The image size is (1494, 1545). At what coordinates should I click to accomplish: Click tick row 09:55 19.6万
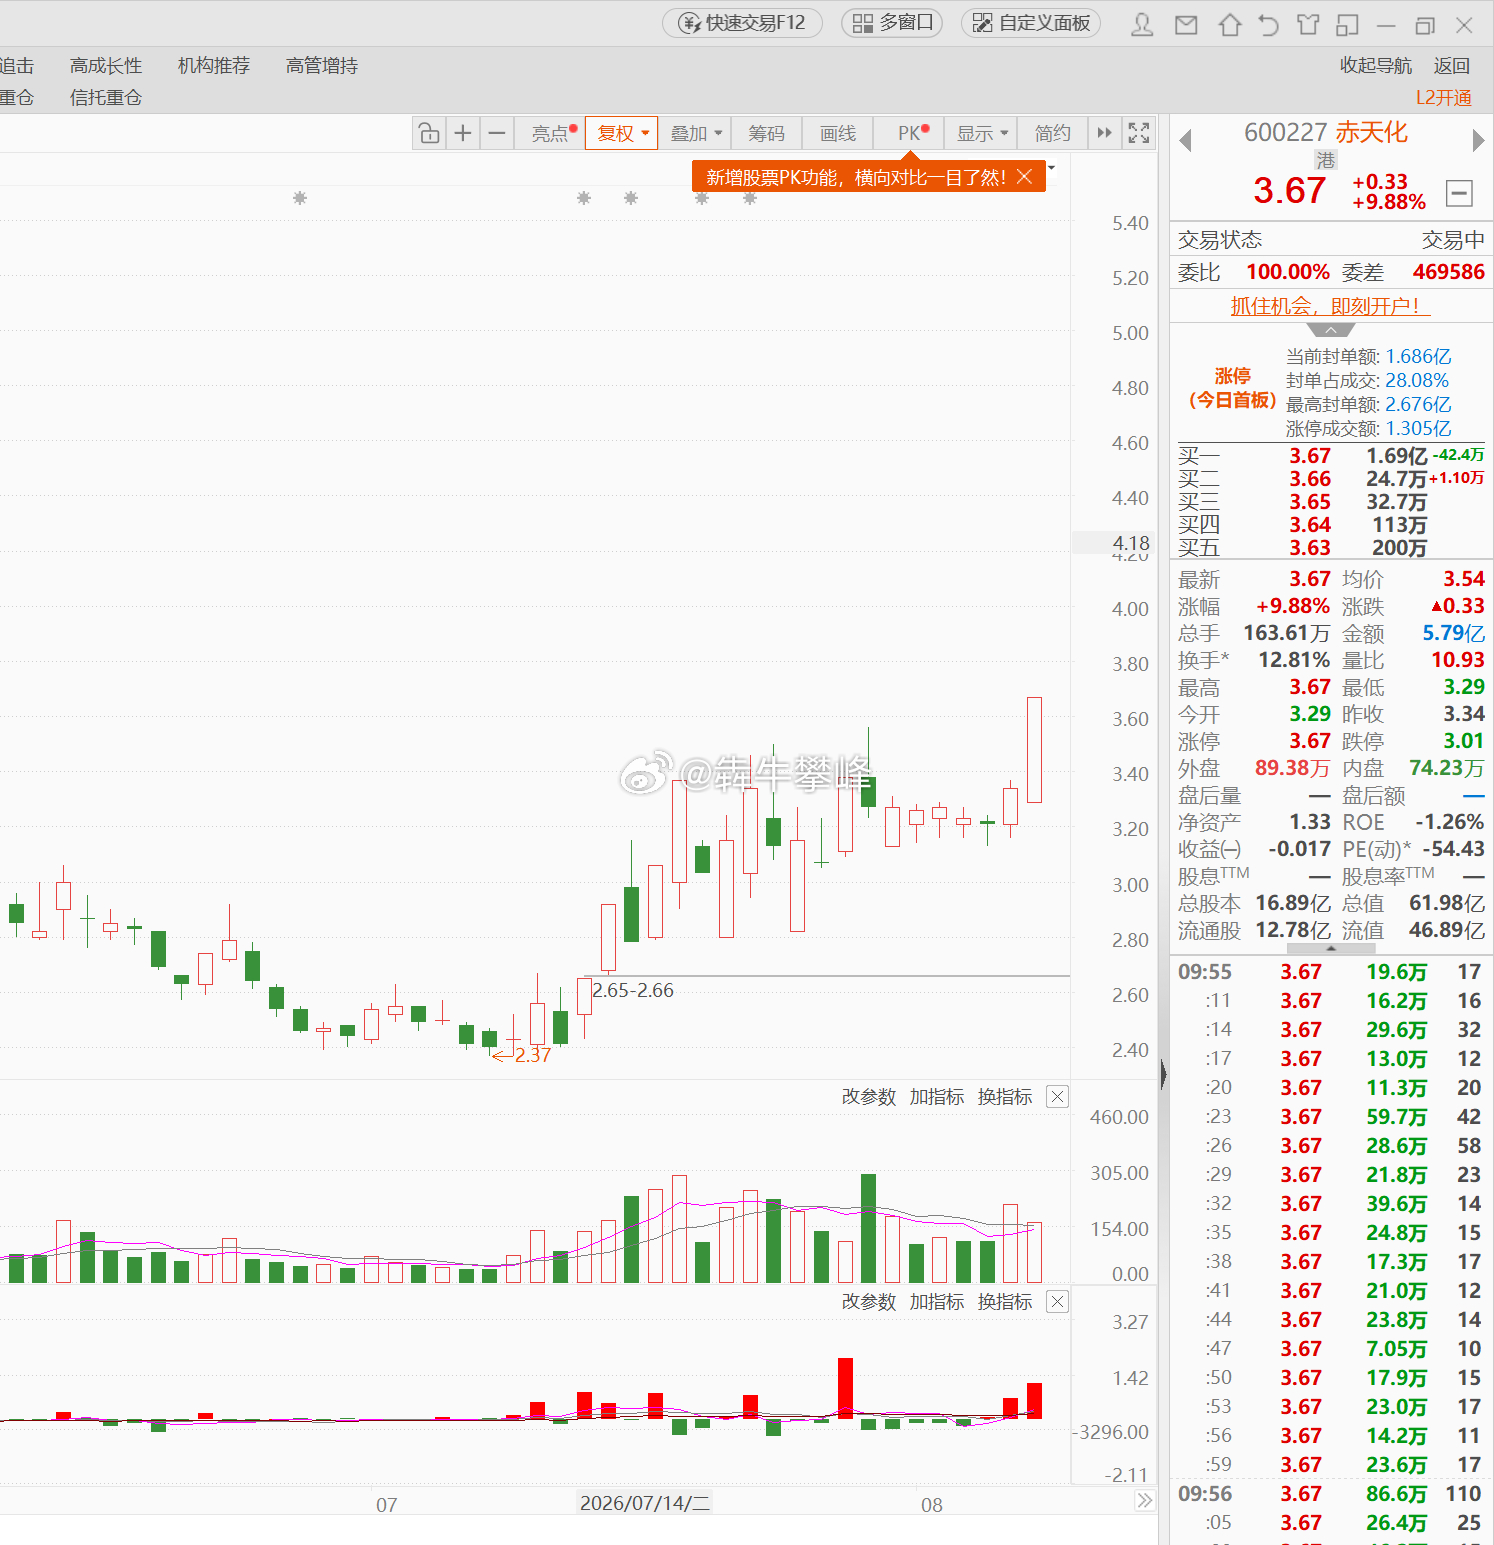click(x=1330, y=972)
